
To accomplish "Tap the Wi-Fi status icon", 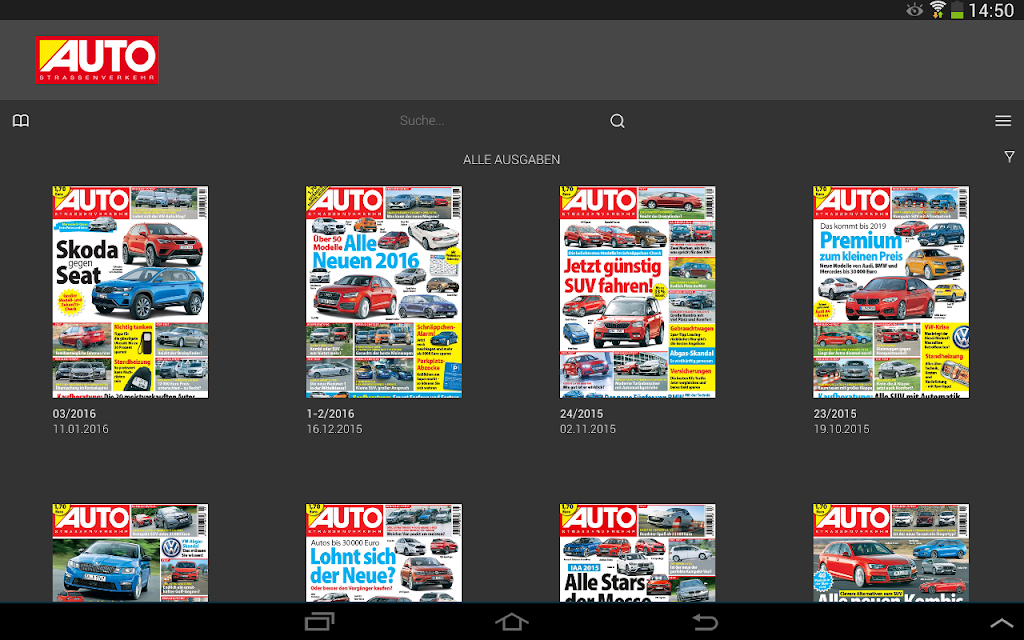I will pyautogui.click(x=938, y=10).
